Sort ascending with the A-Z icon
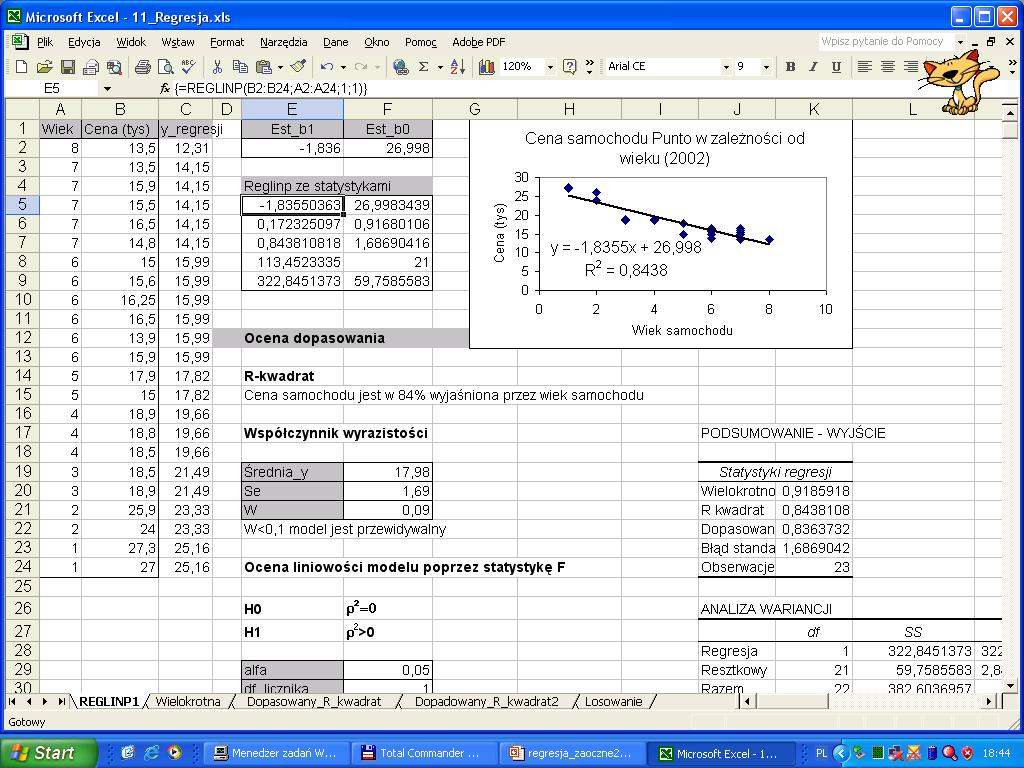 pos(458,67)
